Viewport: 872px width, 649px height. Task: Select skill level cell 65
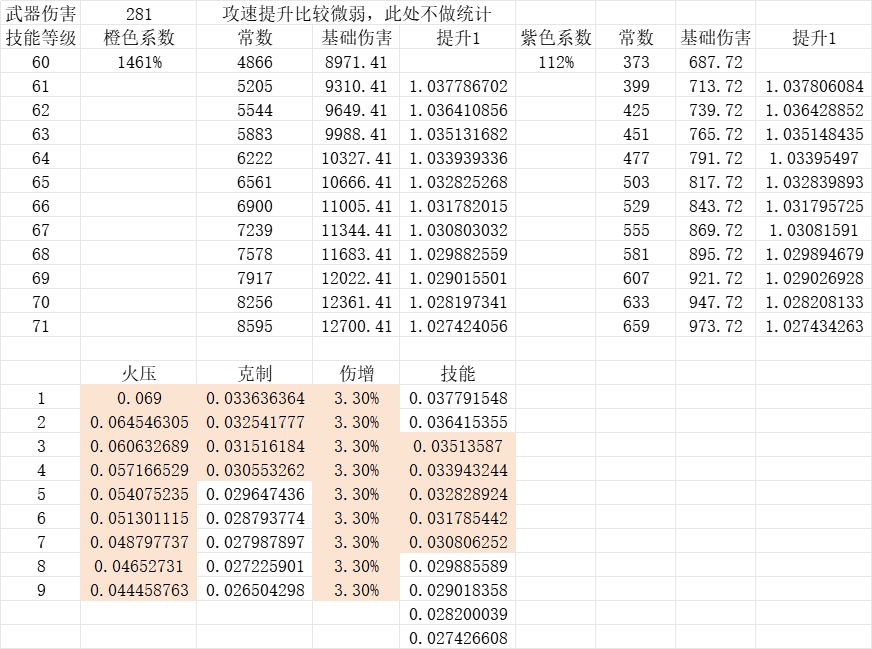tap(41, 182)
